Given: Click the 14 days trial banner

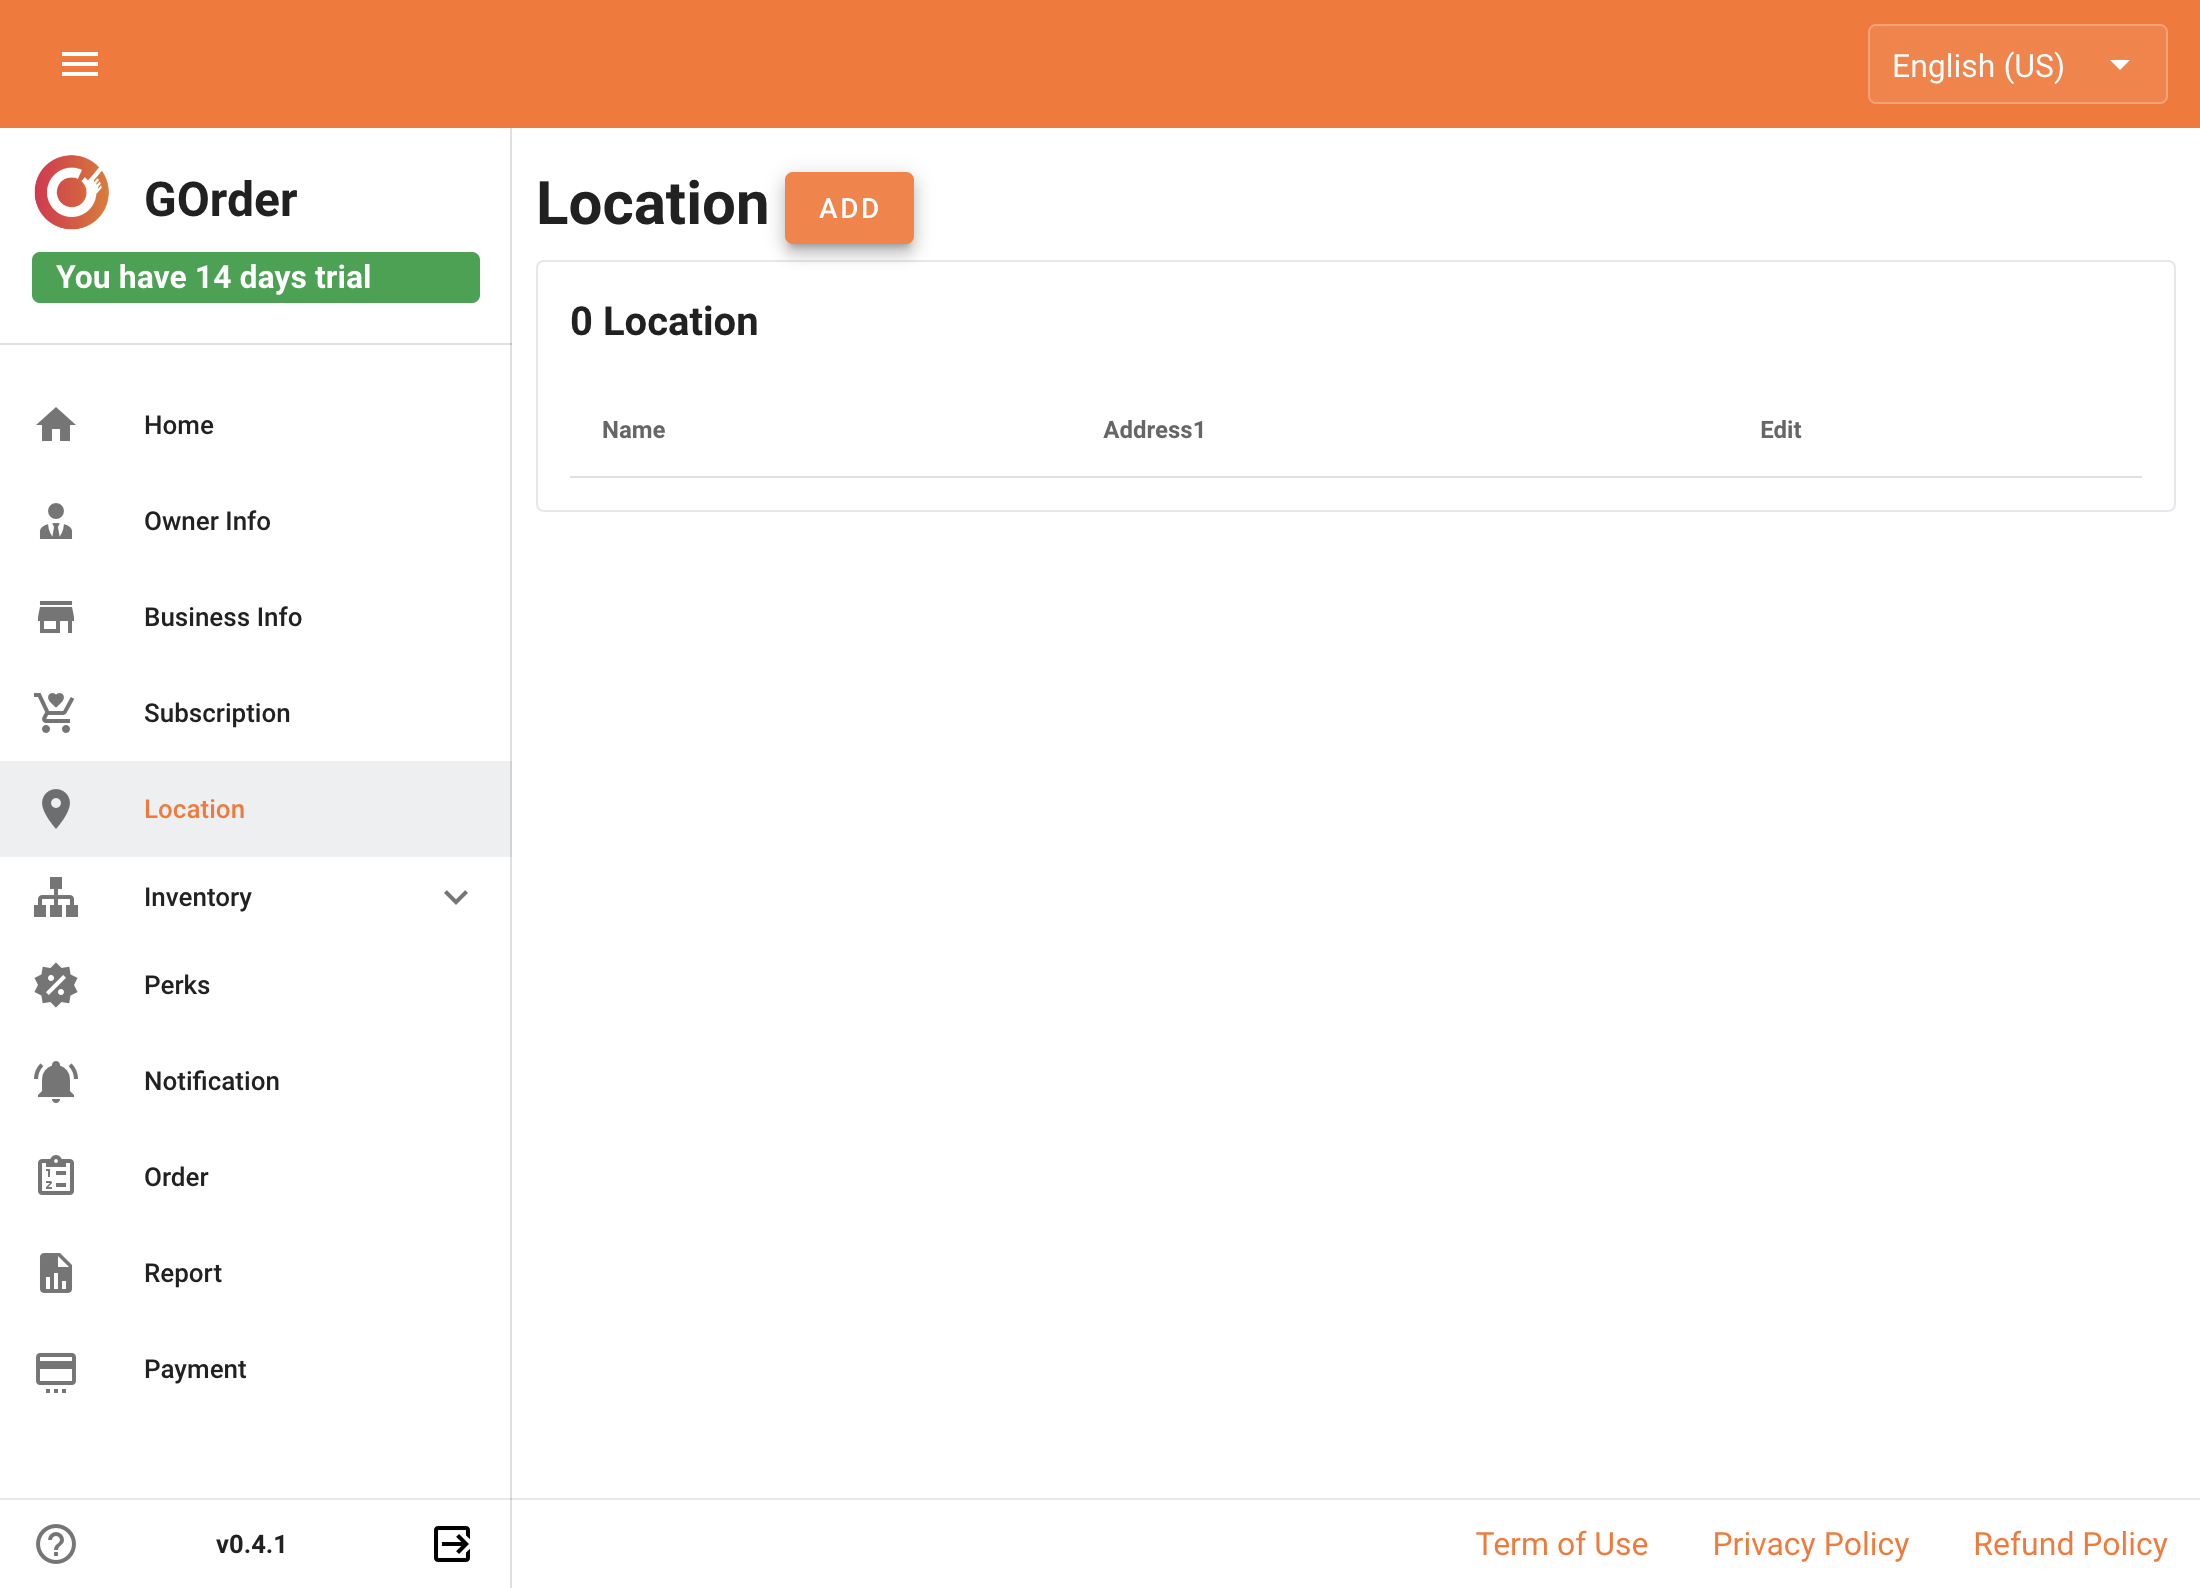Looking at the screenshot, I should 256,277.
